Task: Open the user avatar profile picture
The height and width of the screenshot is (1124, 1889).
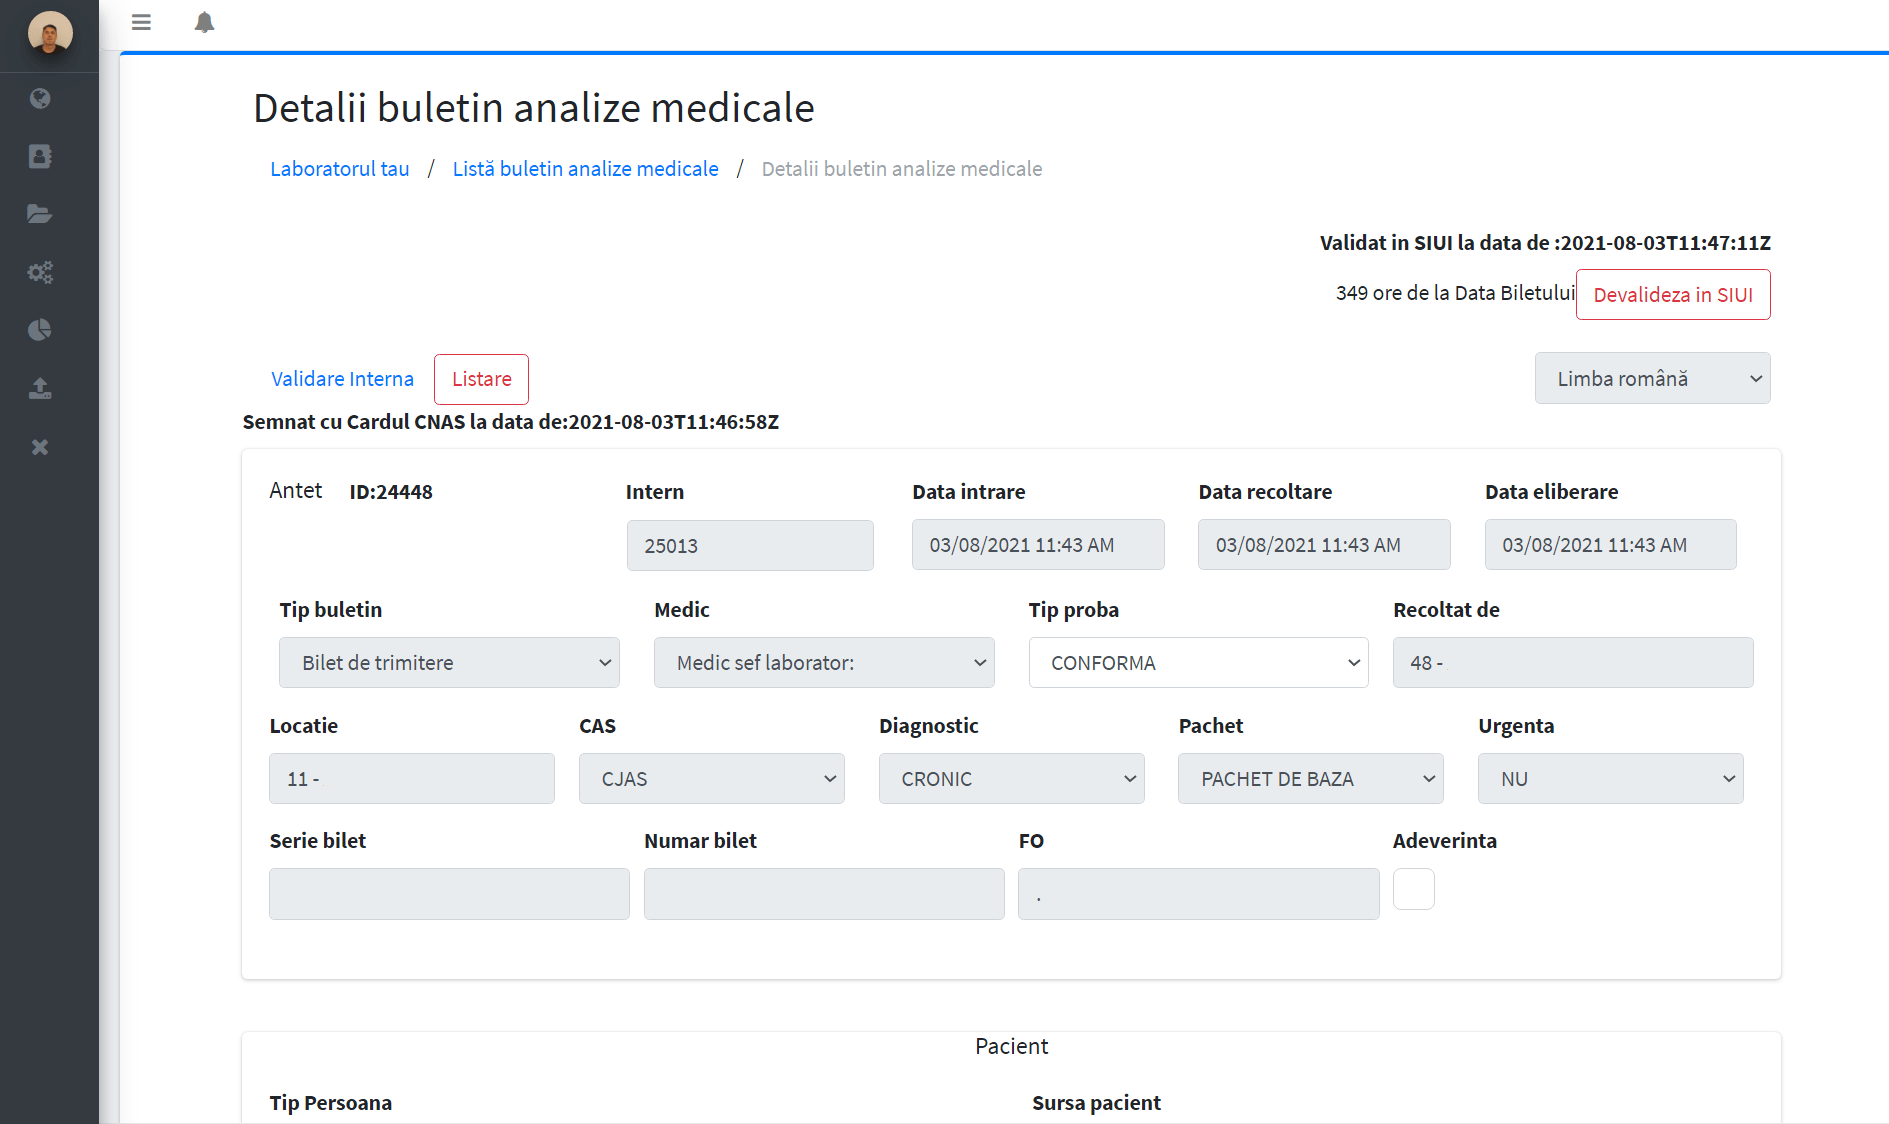Action: [50, 33]
